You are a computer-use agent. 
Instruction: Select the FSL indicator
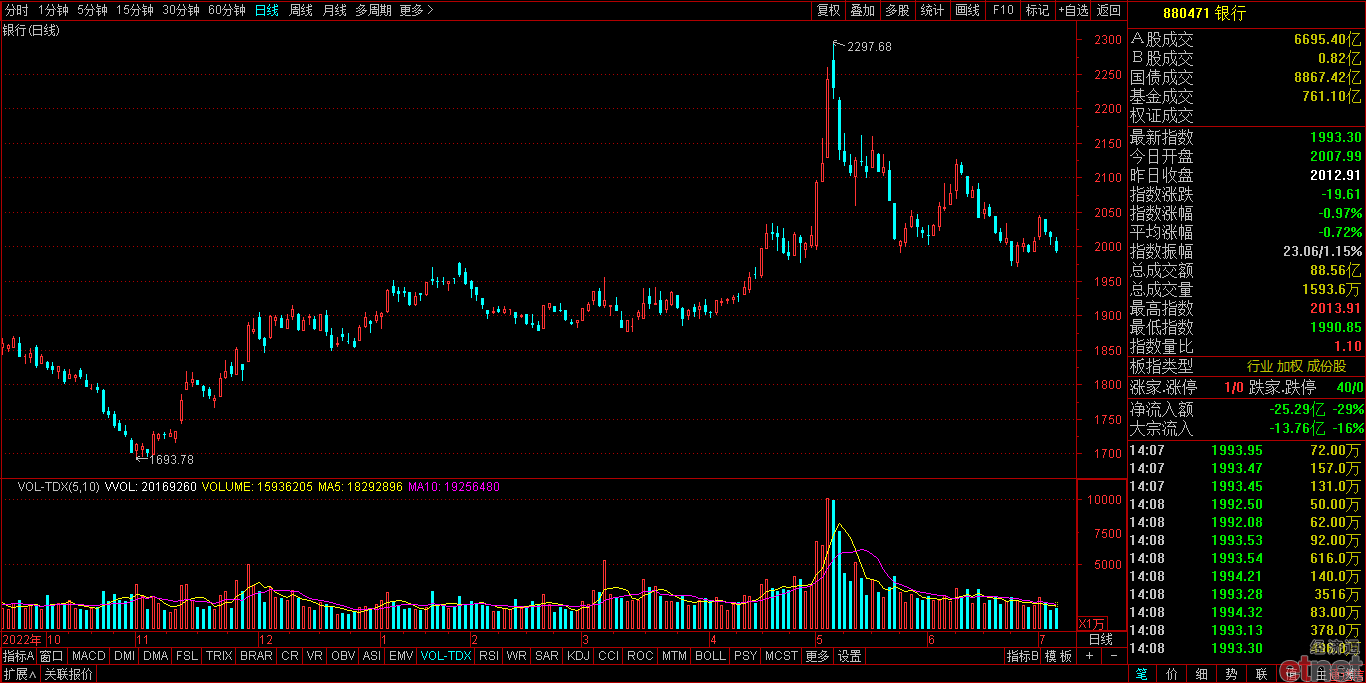[x=187, y=656]
